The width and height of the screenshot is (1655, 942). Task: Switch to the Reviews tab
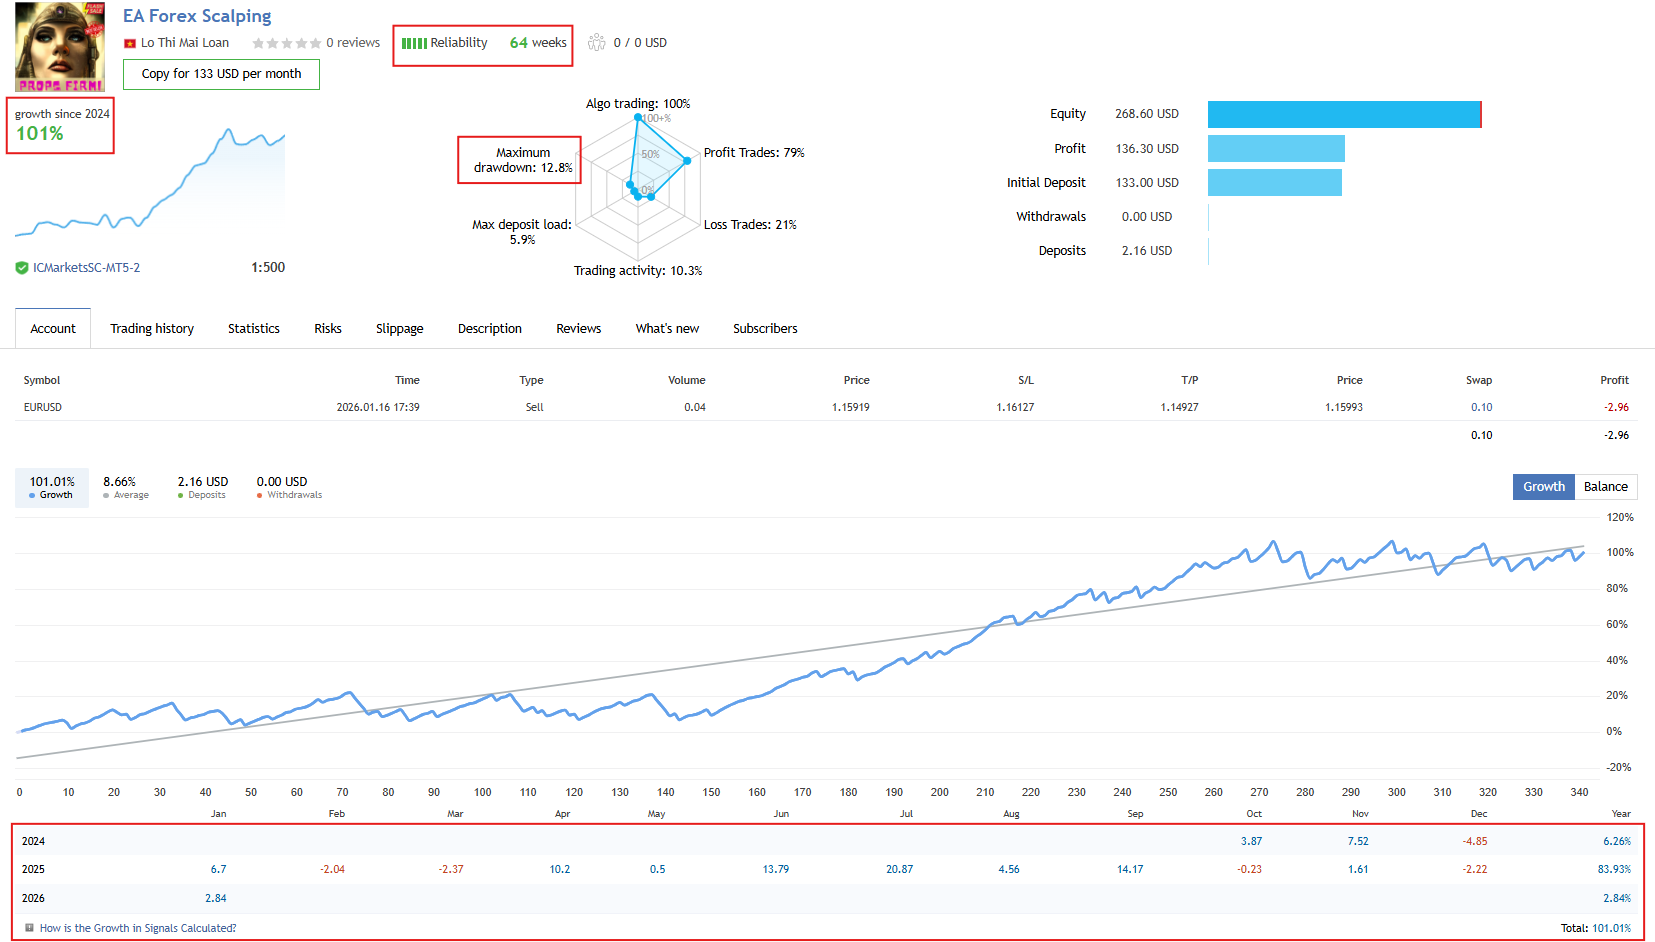(x=579, y=328)
